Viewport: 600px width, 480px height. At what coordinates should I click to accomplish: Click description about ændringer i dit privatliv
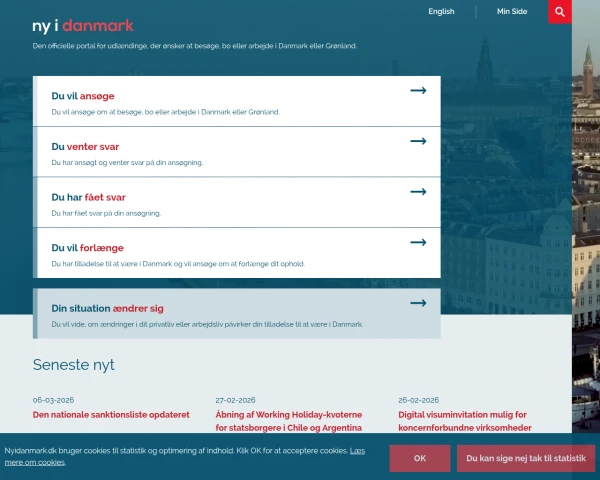(x=207, y=324)
